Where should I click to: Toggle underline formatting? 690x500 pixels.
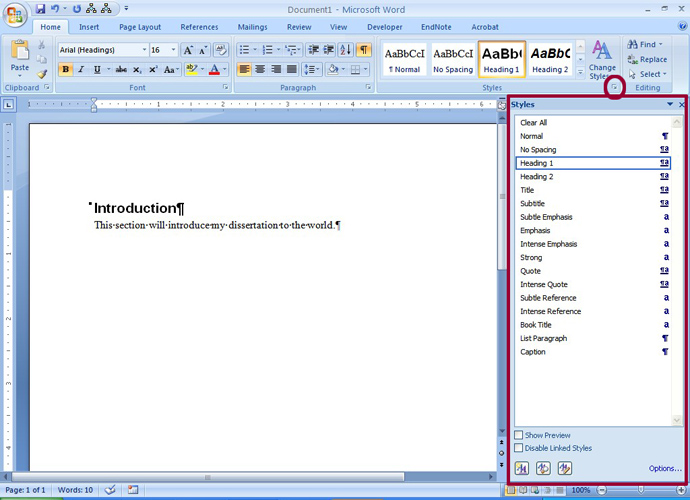[x=97, y=70]
